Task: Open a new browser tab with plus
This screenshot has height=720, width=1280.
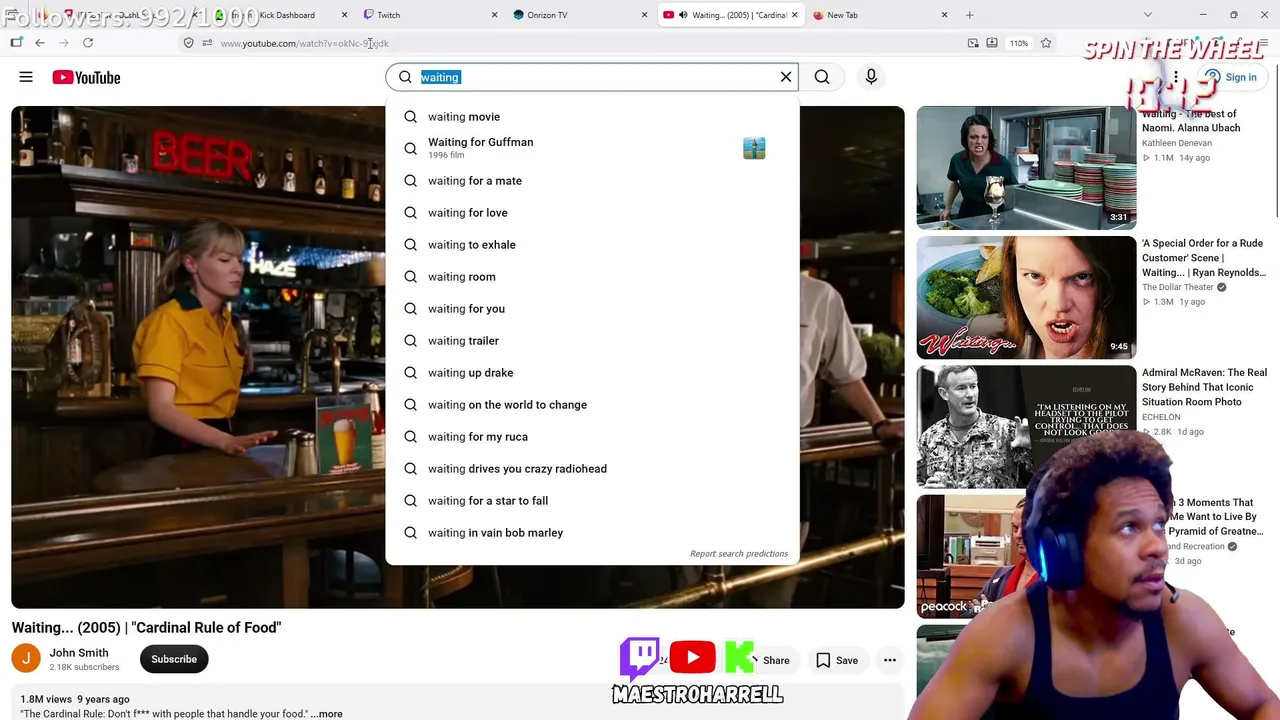Action: (x=969, y=15)
